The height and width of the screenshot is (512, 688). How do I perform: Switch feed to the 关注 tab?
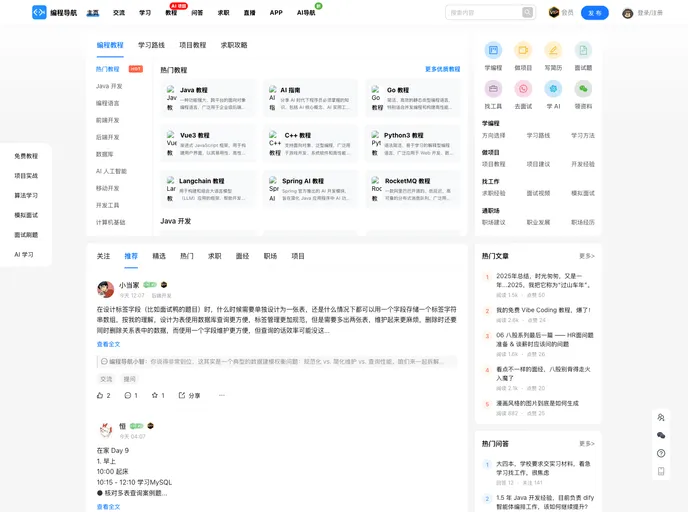tap(103, 256)
